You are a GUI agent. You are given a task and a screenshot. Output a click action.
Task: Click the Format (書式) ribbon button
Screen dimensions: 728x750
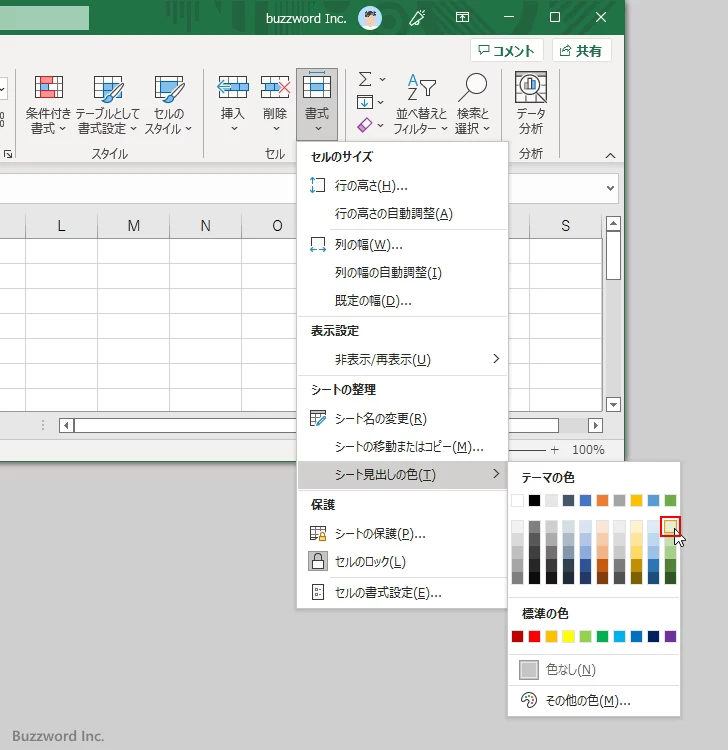[317, 104]
